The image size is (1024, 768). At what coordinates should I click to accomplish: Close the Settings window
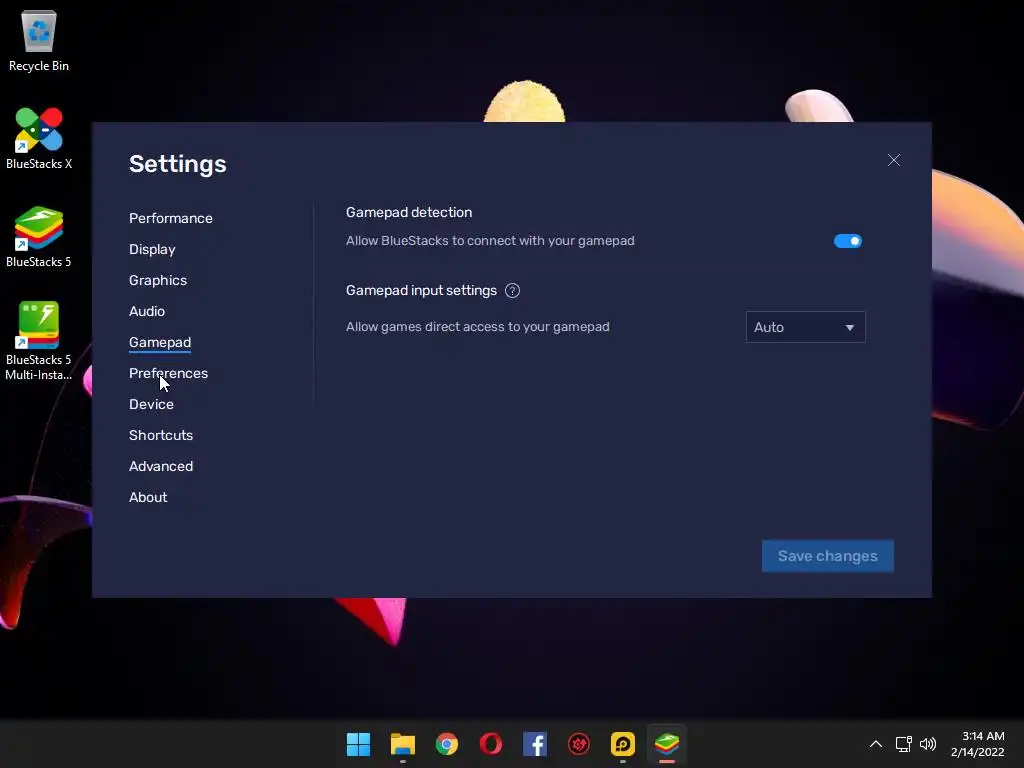[894, 161]
